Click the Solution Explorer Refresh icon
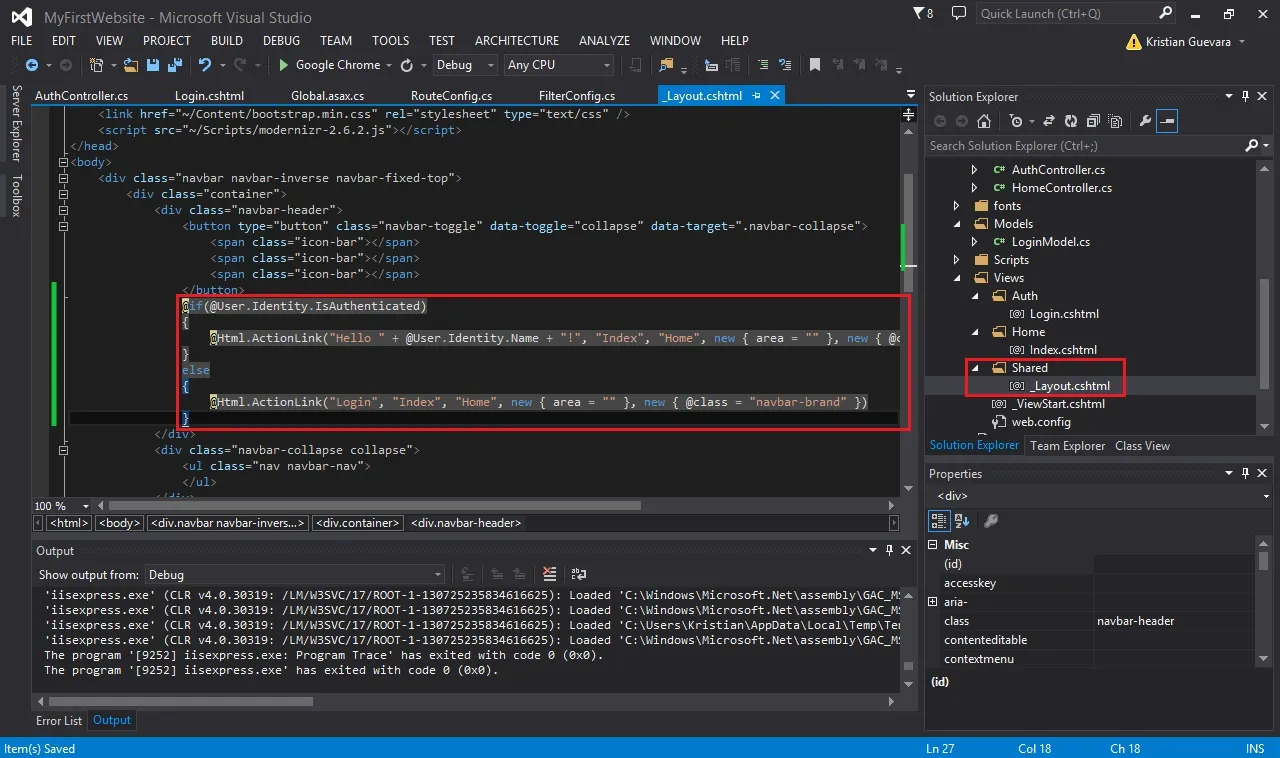 click(x=1071, y=121)
